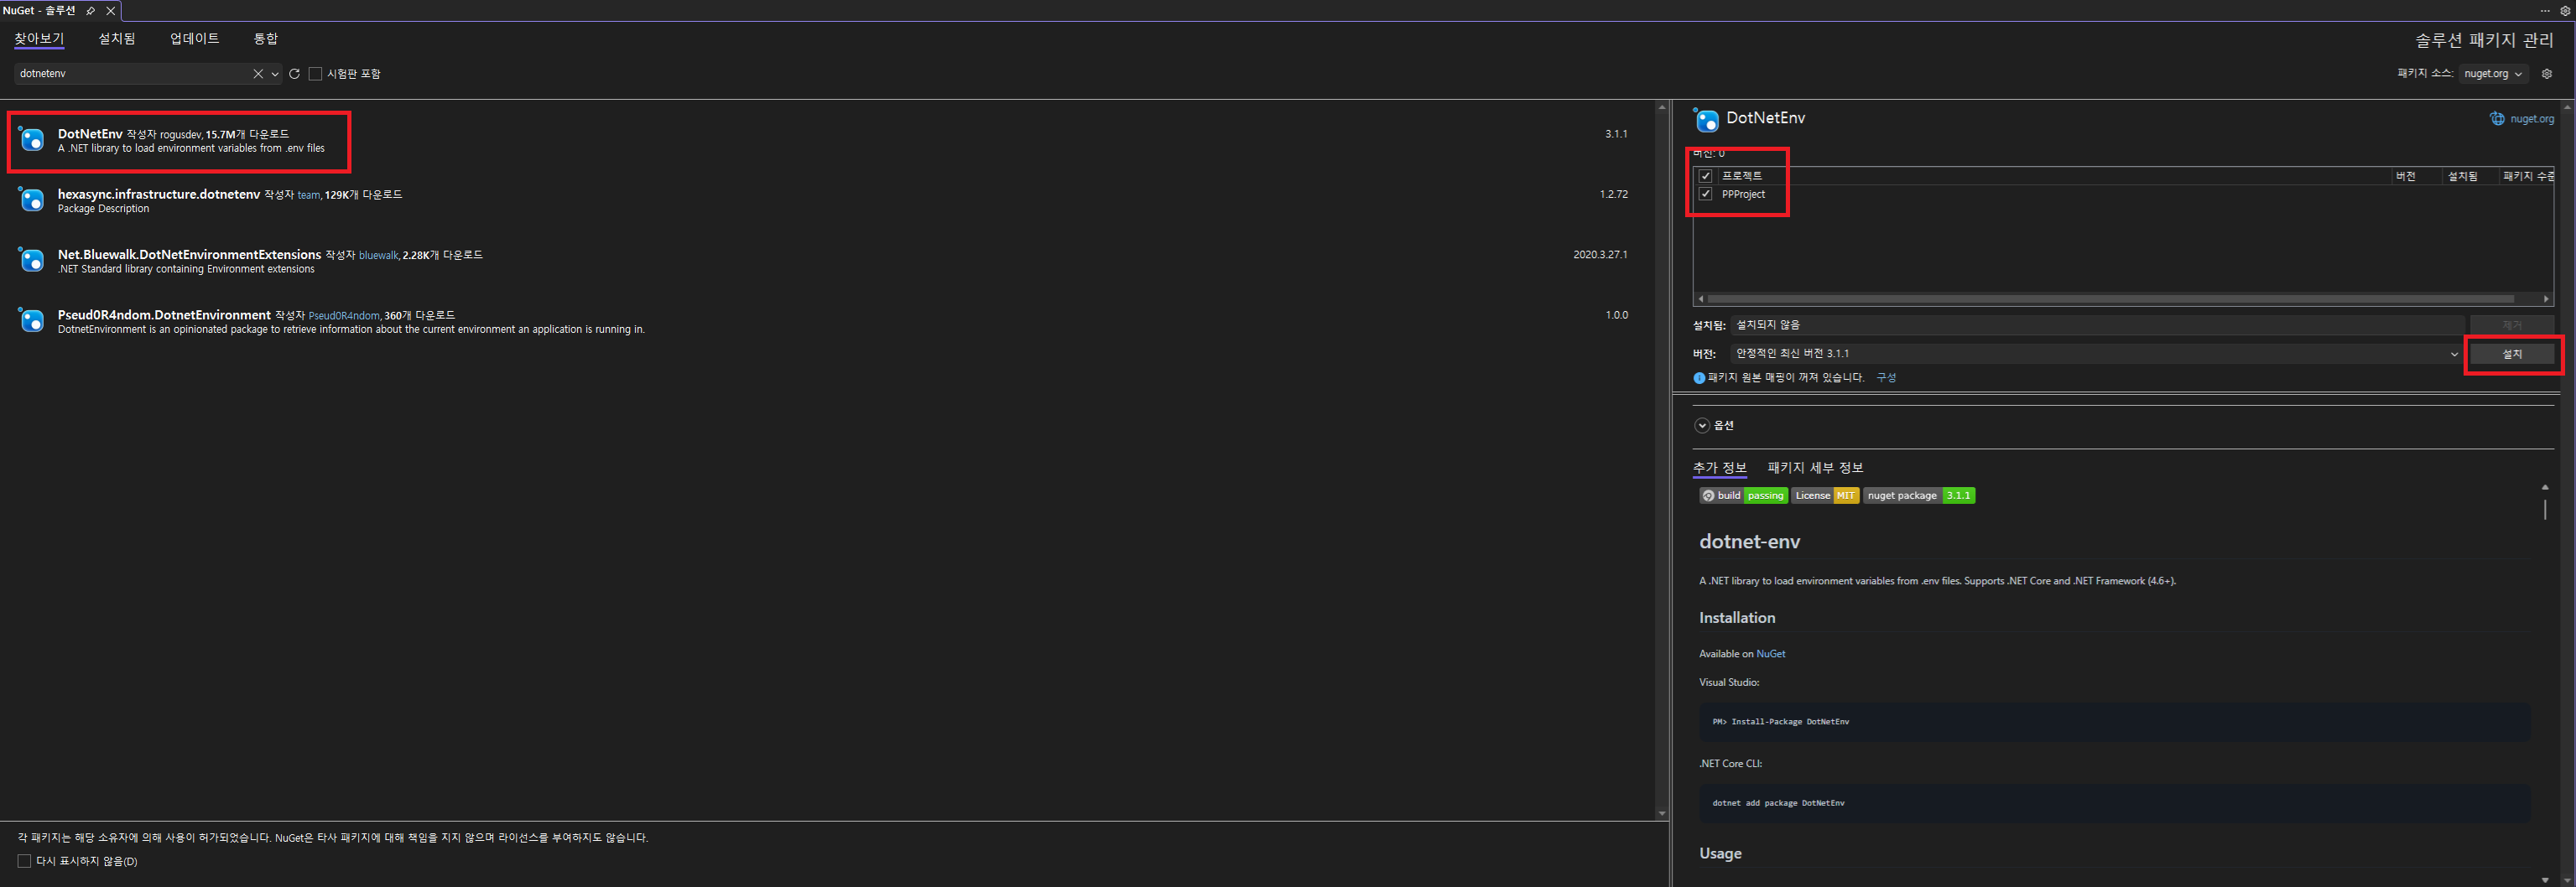Image resolution: width=2576 pixels, height=887 pixels.
Task: Click the License MIT badge
Action: tap(1825, 496)
